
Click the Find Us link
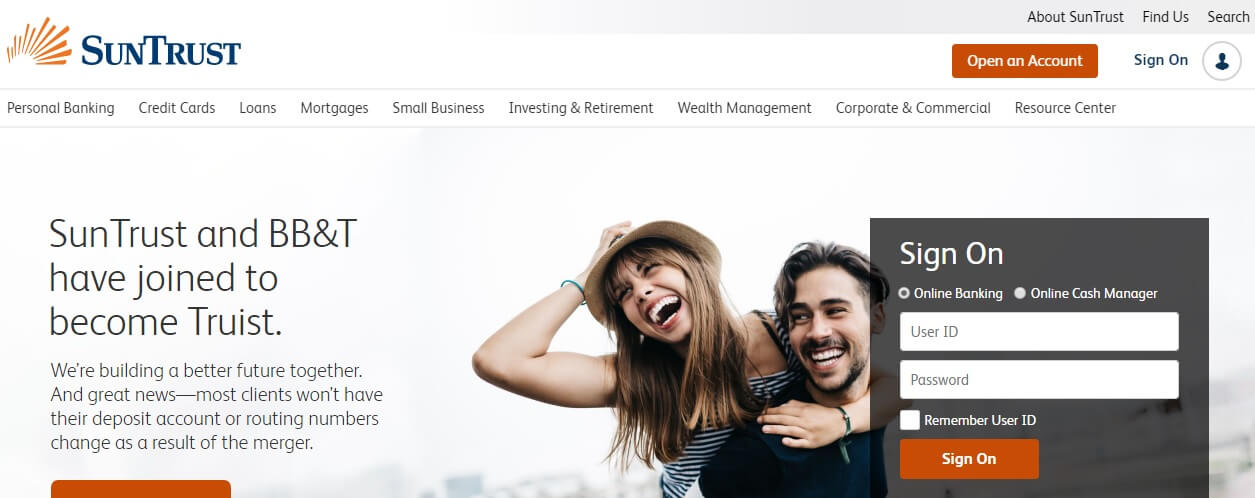(1165, 17)
